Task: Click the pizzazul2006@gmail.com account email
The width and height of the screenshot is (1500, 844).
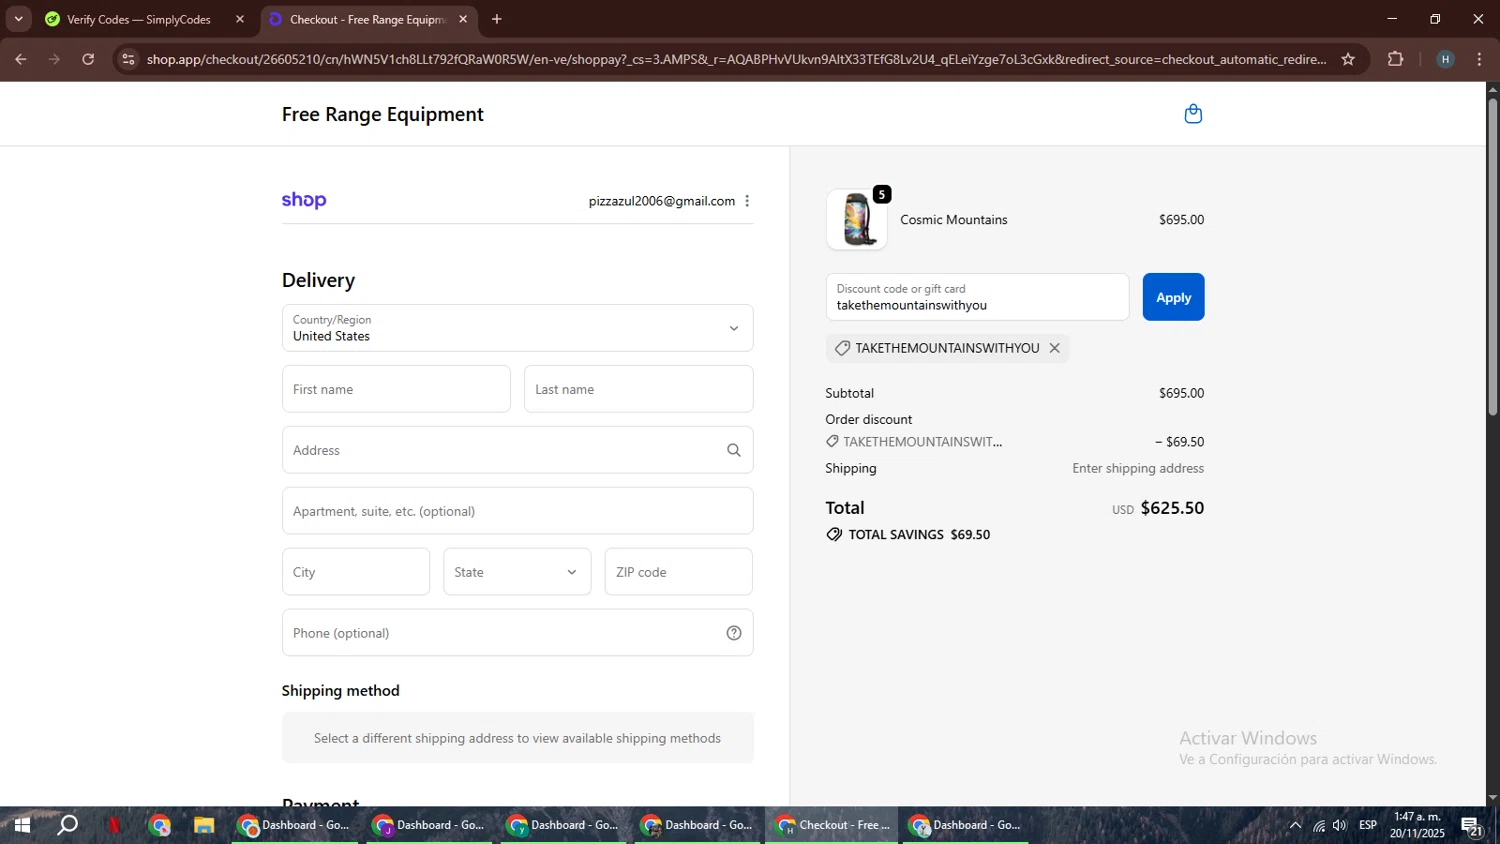Action: (662, 201)
